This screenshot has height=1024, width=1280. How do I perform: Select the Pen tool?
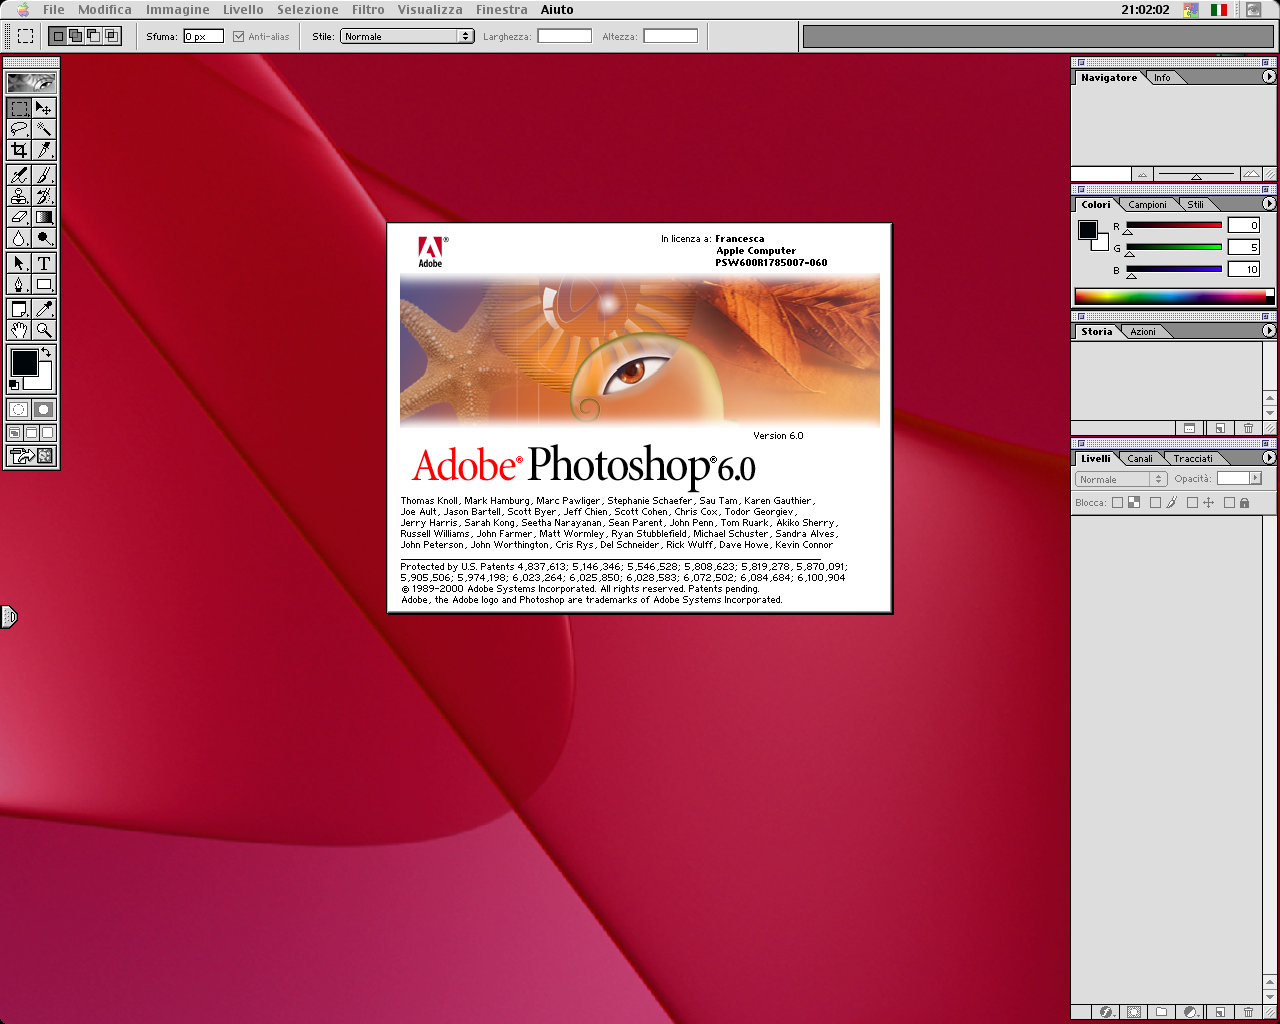[x=19, y=284]
